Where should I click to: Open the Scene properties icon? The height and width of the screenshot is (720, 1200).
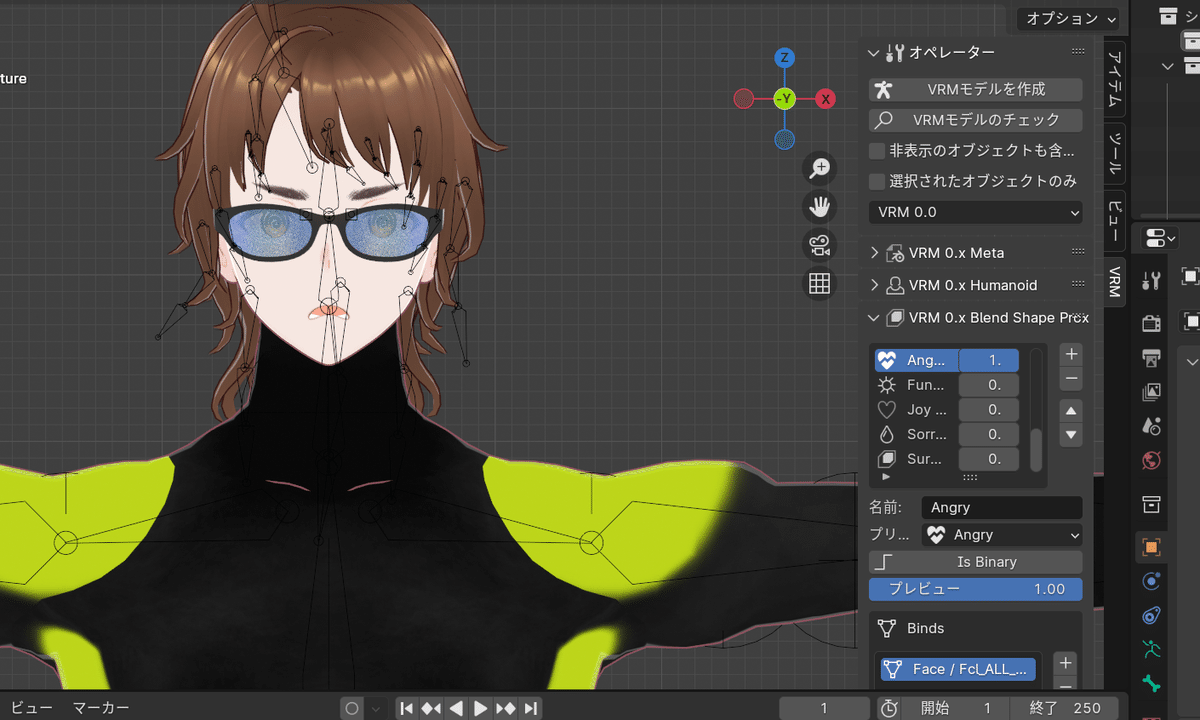1151,426
